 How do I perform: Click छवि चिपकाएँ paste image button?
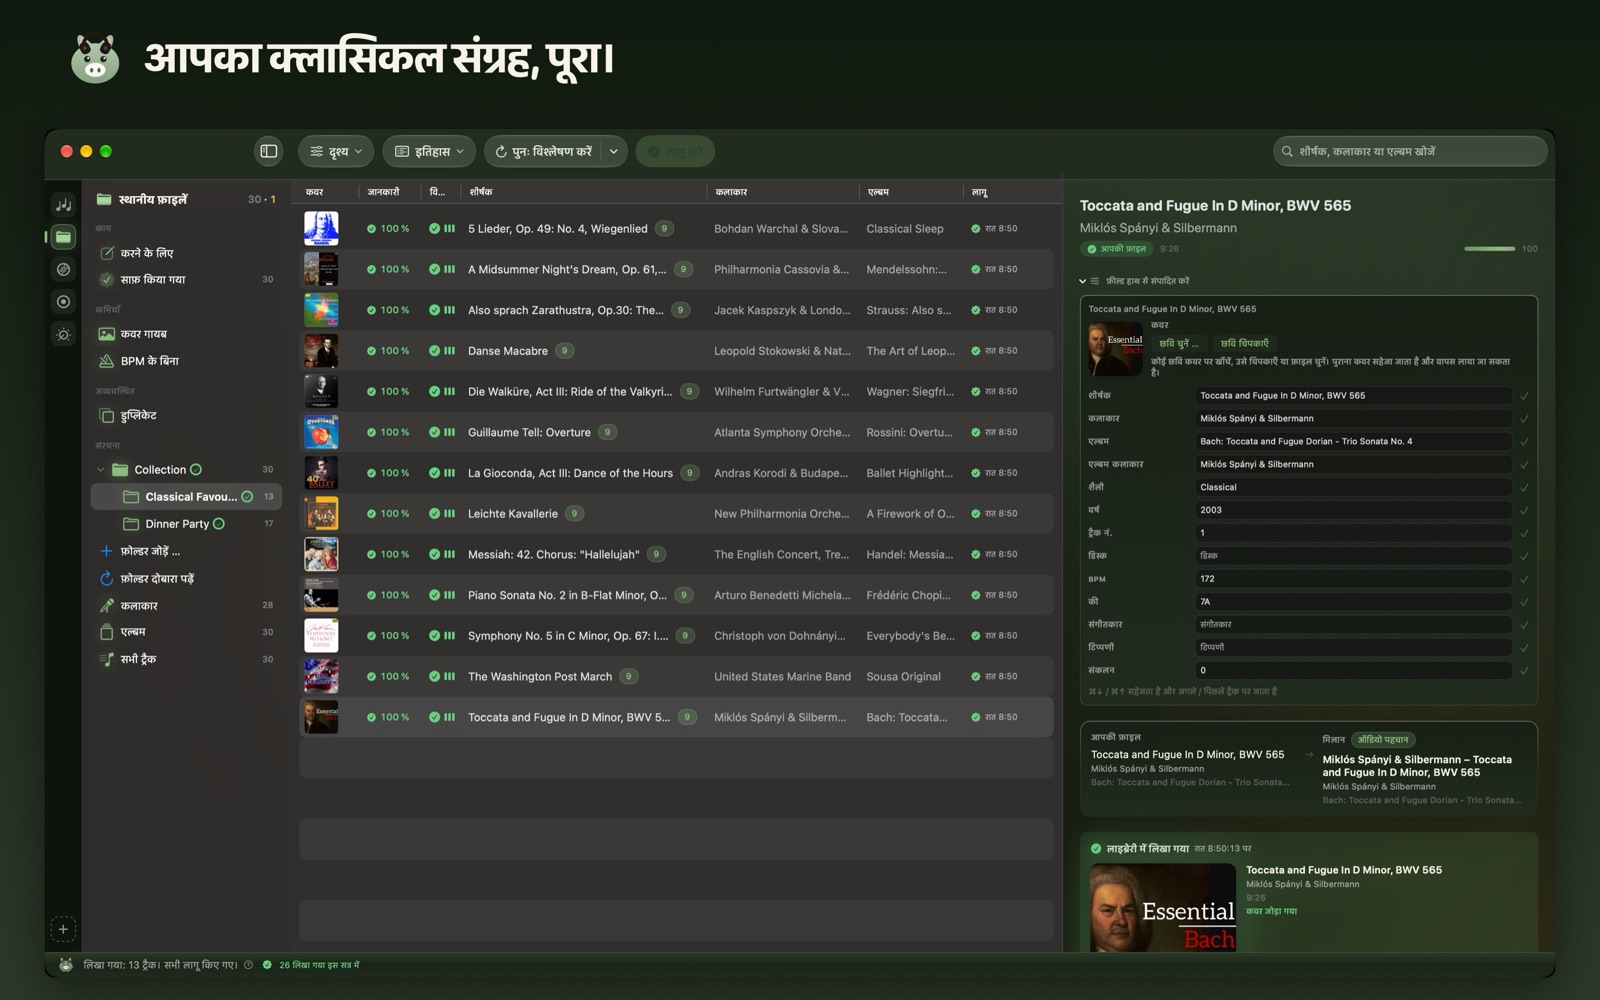tap(1244, 343)
